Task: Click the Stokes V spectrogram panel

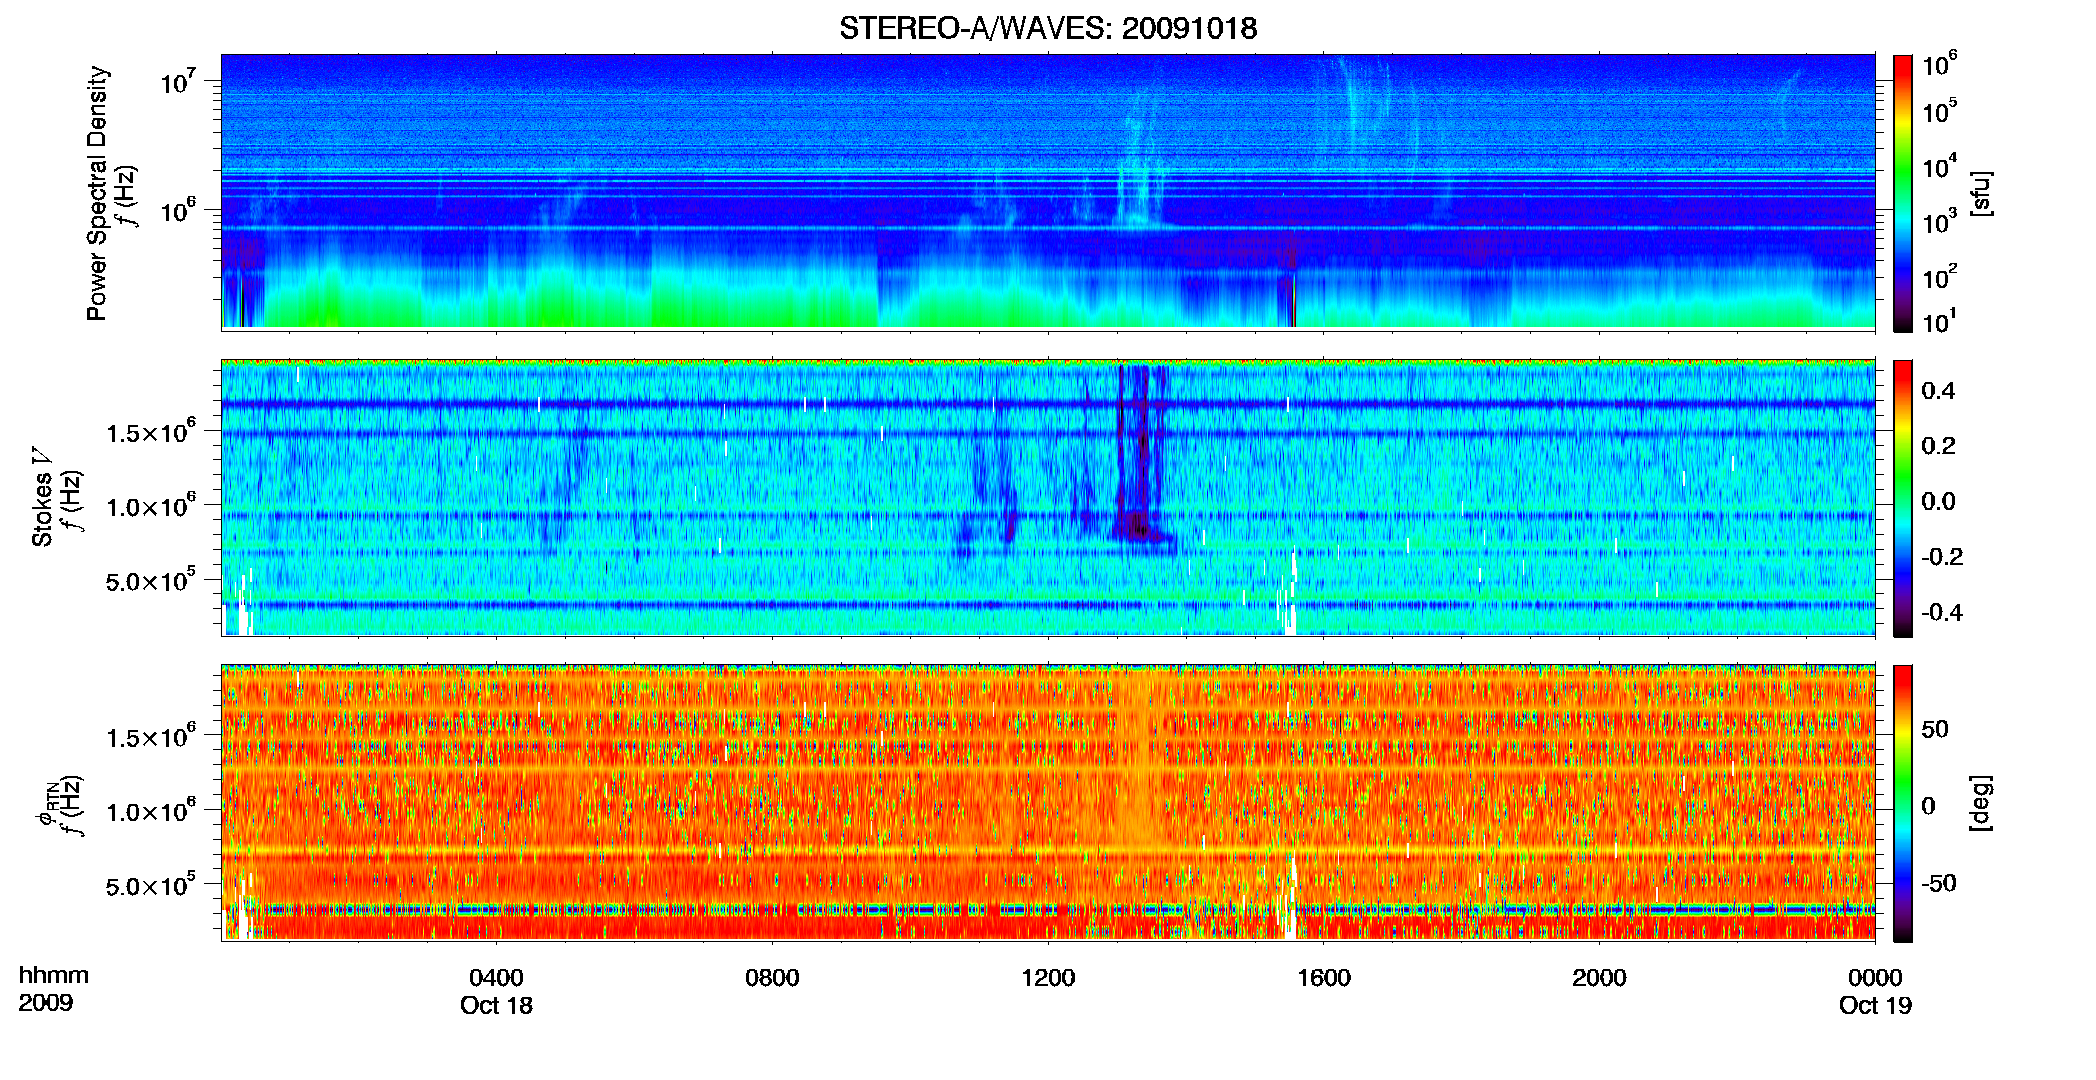Action: (1048, 497)
